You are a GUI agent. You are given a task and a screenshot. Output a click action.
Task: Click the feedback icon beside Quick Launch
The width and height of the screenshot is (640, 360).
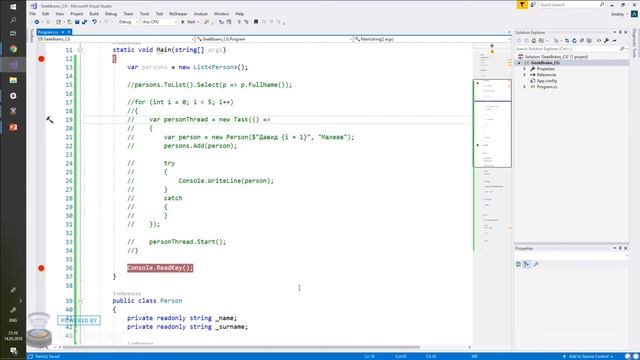click(x=533, y=5)
